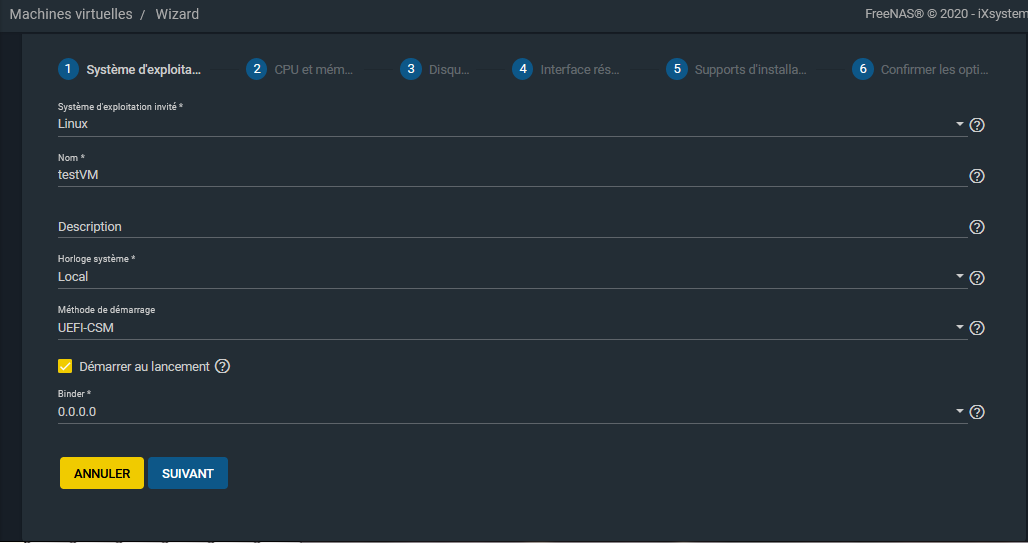Click help icon beside the Nom field
Image resolution: width=1028 pixels, height=543 pixels.
coord(977,176)
